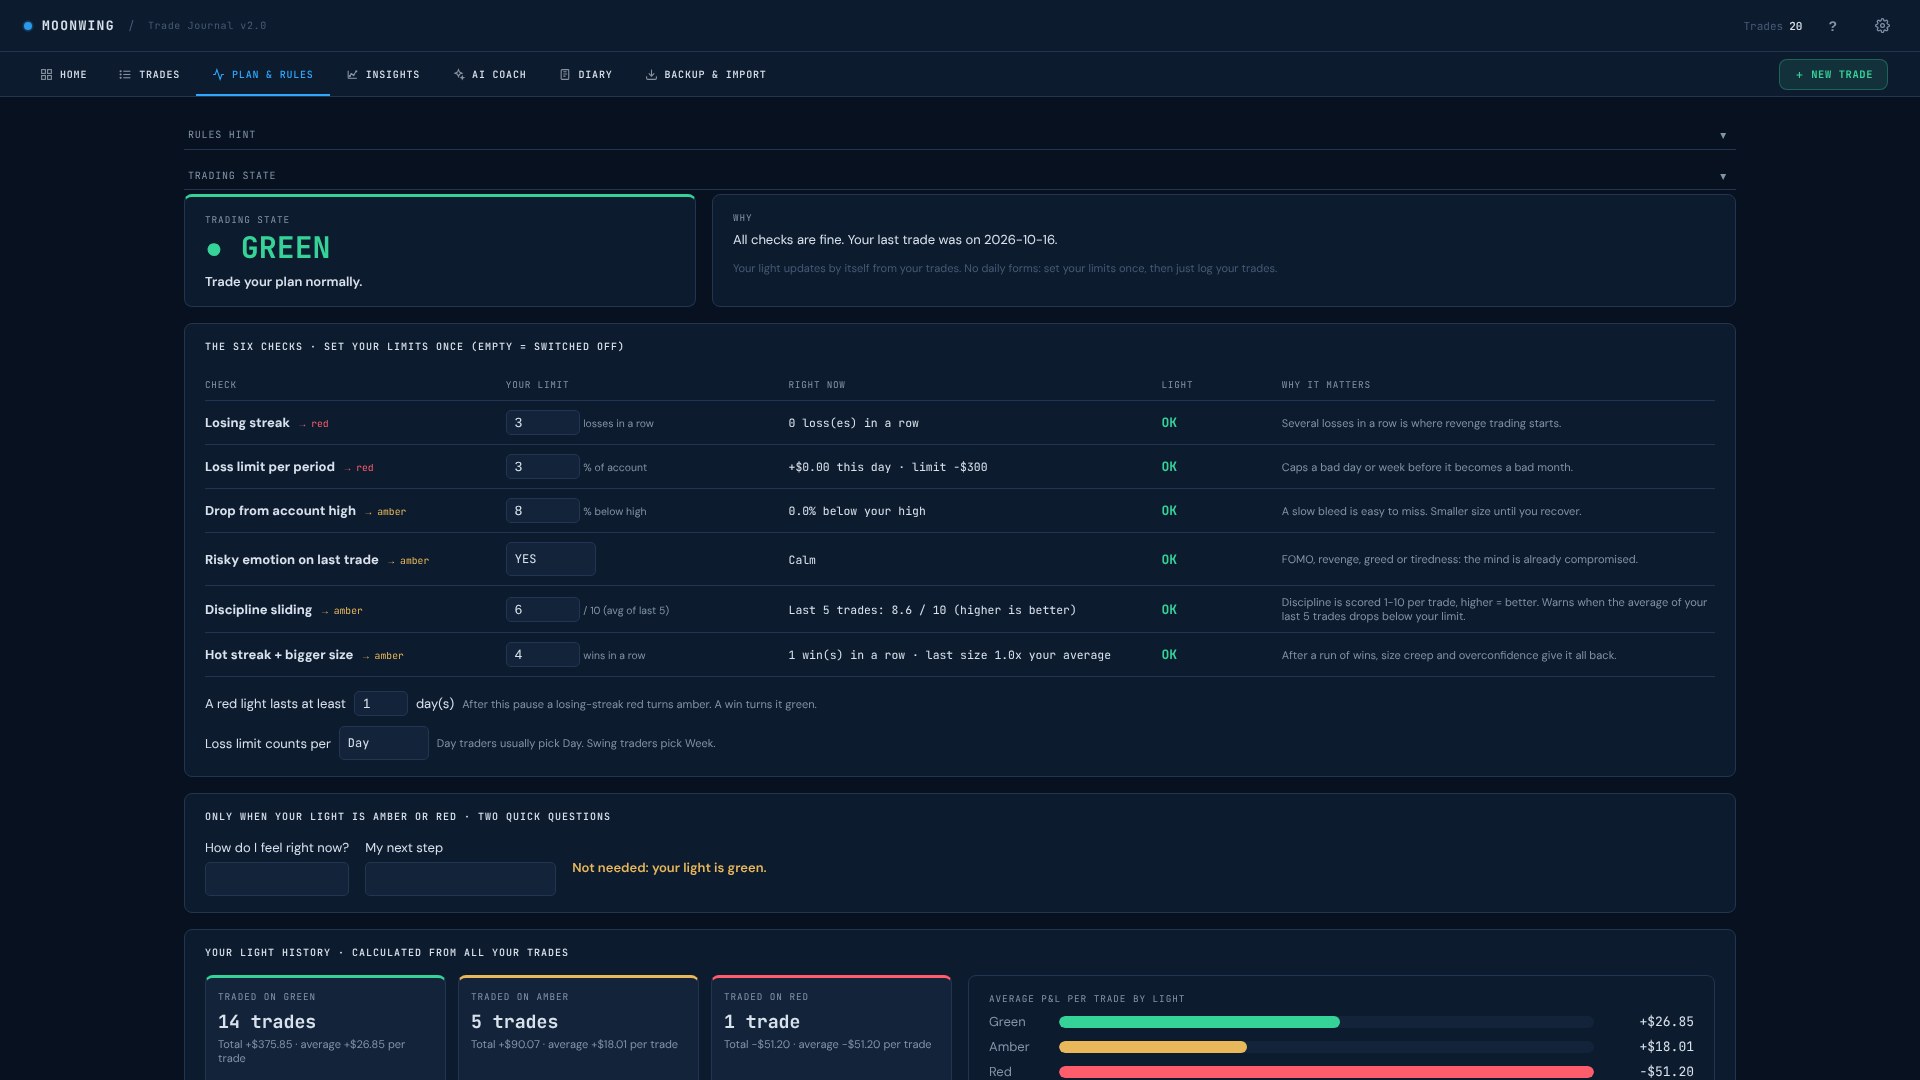
Task: Focus the My next step field
Action: (460, 879)
